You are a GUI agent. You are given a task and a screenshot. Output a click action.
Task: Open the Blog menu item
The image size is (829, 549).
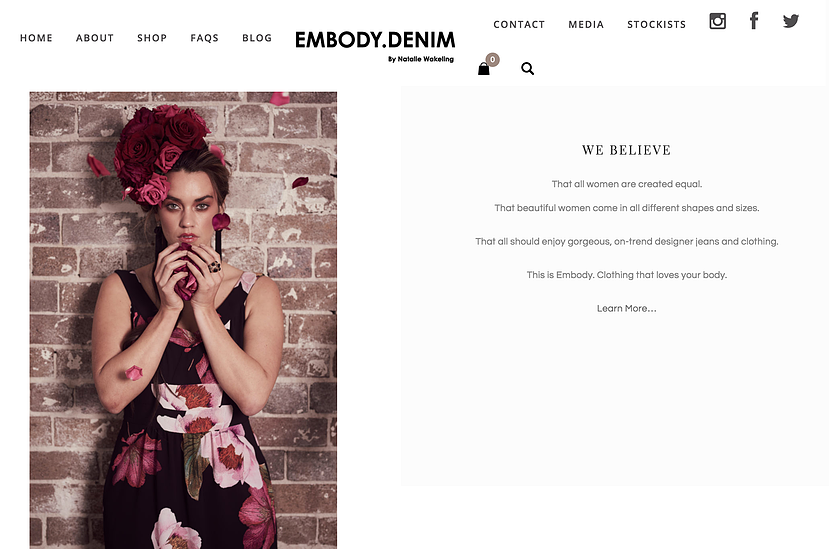coord(257,38)
